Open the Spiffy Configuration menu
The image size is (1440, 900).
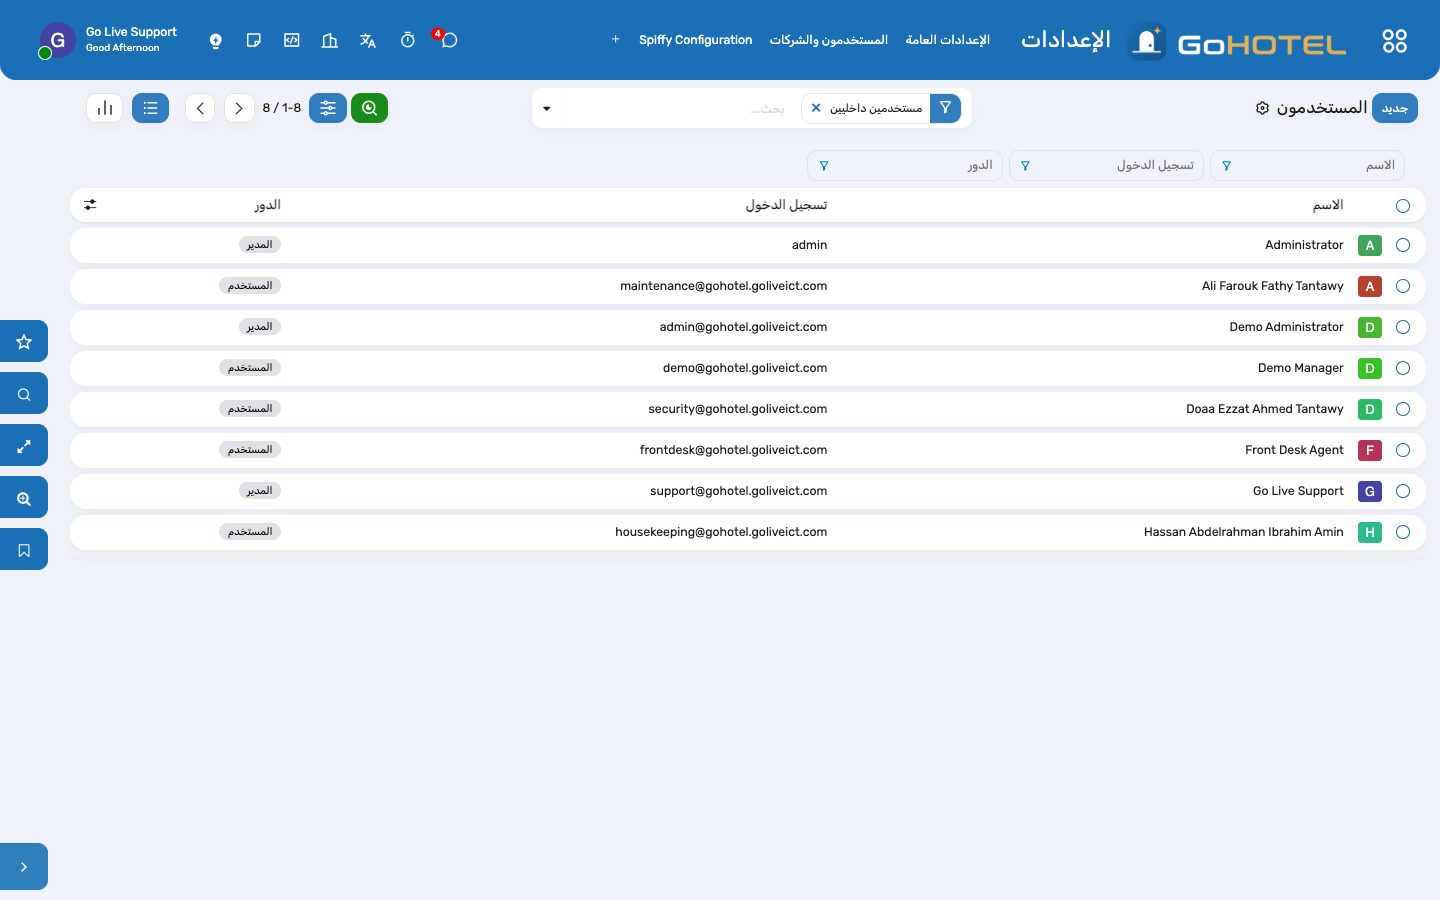[695, 40]
